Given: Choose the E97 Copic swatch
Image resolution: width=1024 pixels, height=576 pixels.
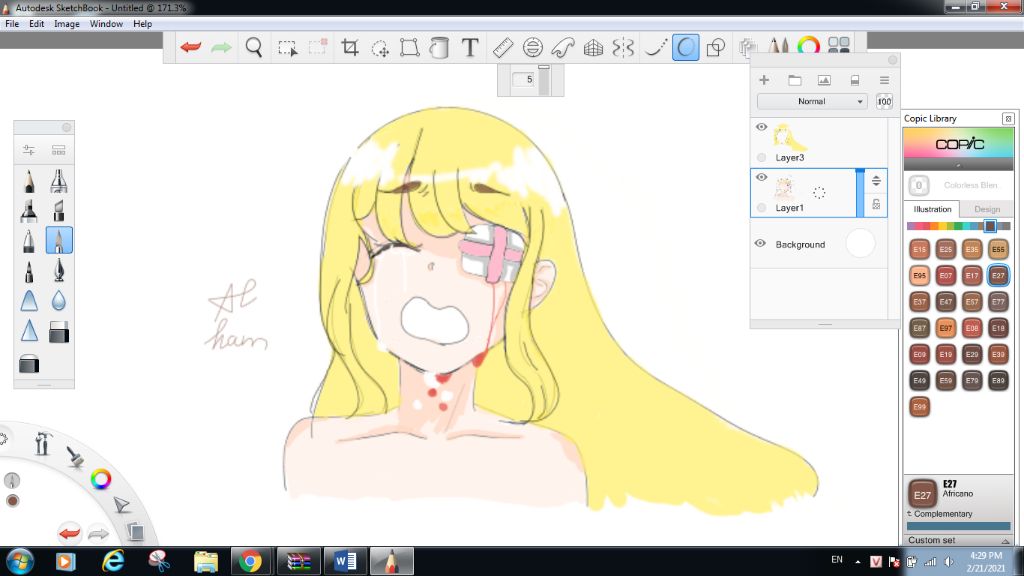Looking at the screenshot, I should (x=946, y=328).
